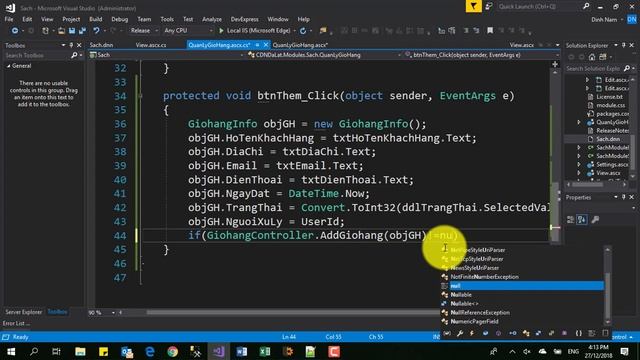The image size is (640, 360).
Task: Click the editor horizontal scrollbar
Action: [293, 313]
